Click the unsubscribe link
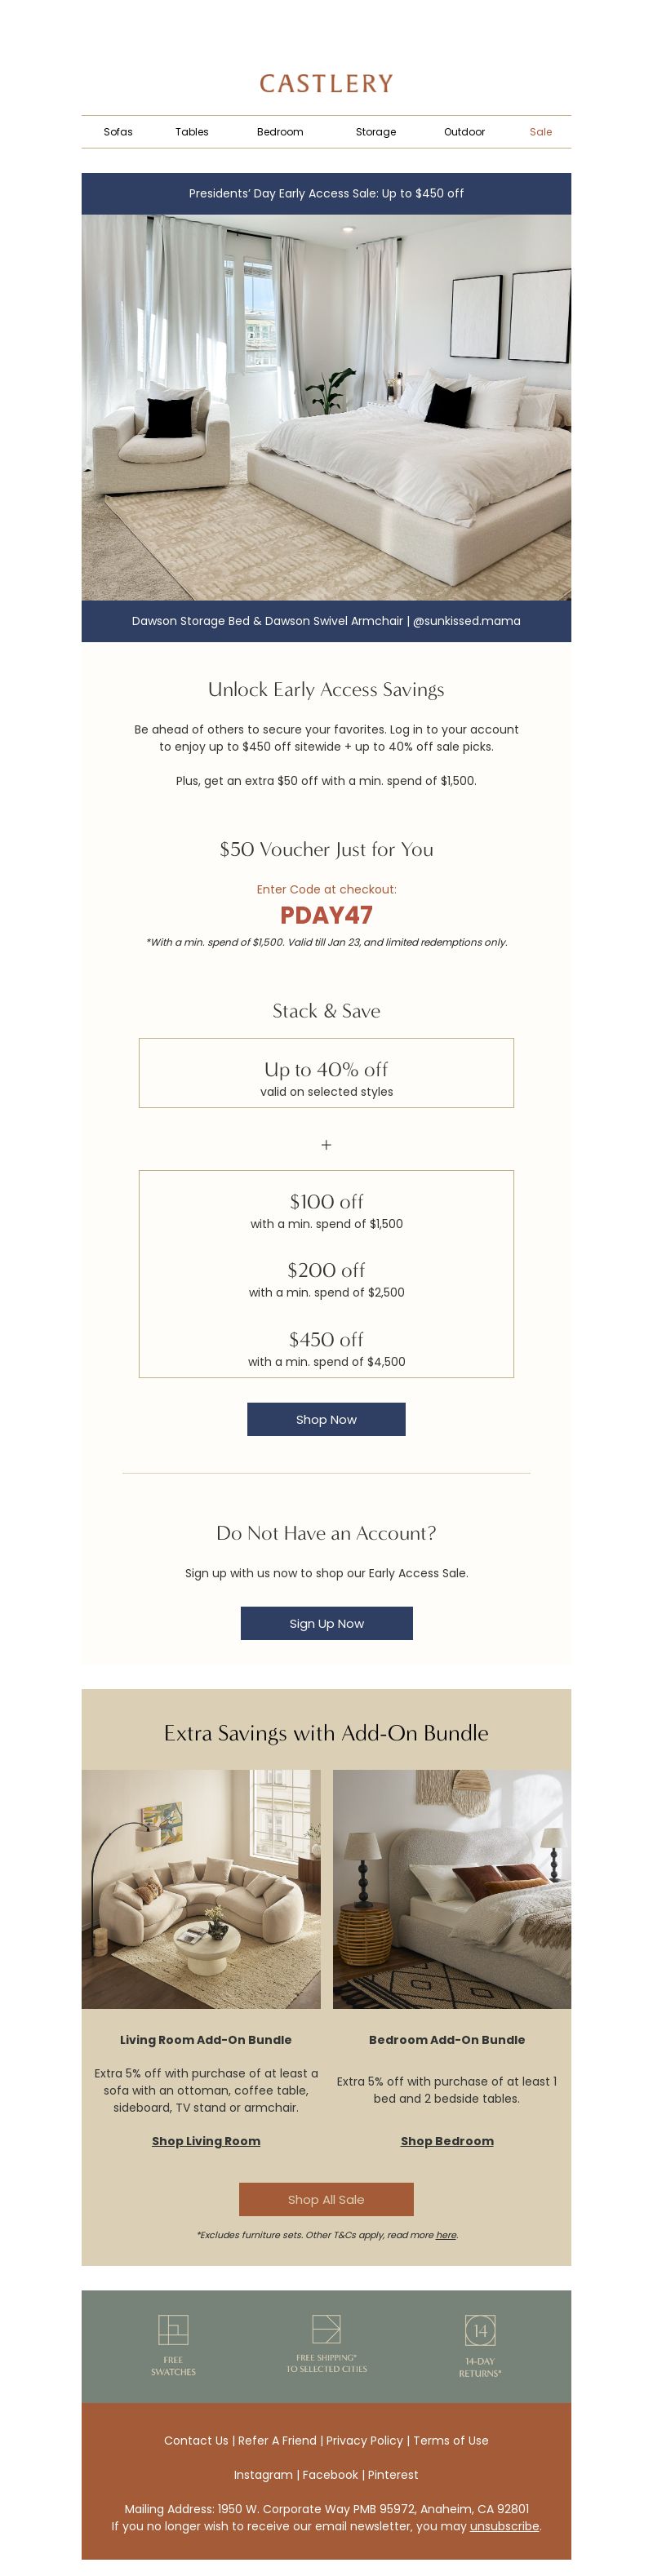Image resolution: width=653 pixels, height=2576 pixels. coord(504,2526)
